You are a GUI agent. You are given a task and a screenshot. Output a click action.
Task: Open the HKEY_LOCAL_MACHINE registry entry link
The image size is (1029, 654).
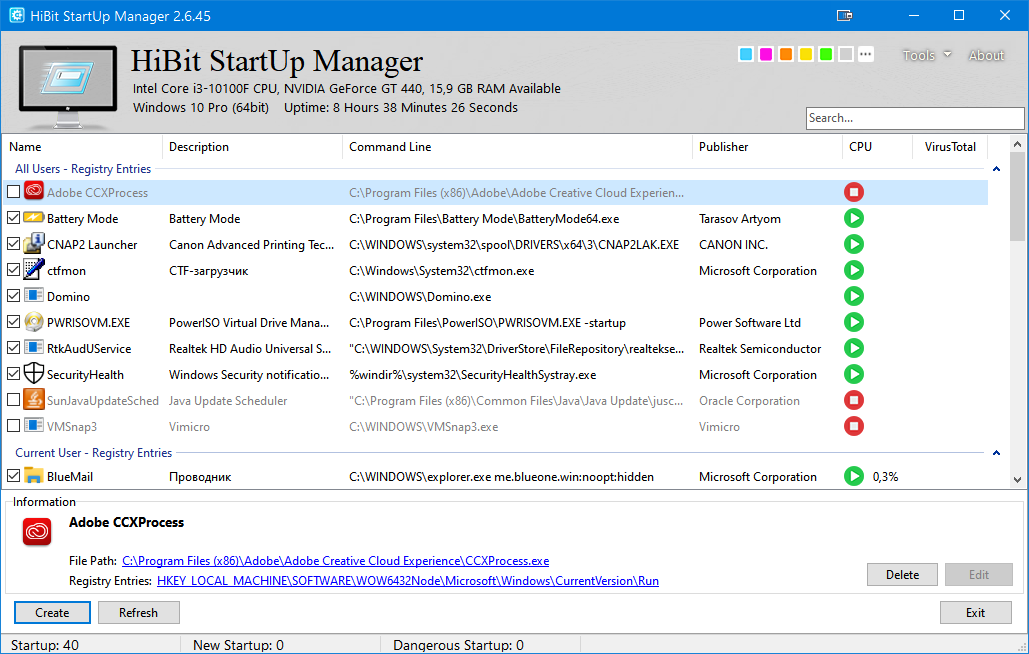tap(408, 581)
